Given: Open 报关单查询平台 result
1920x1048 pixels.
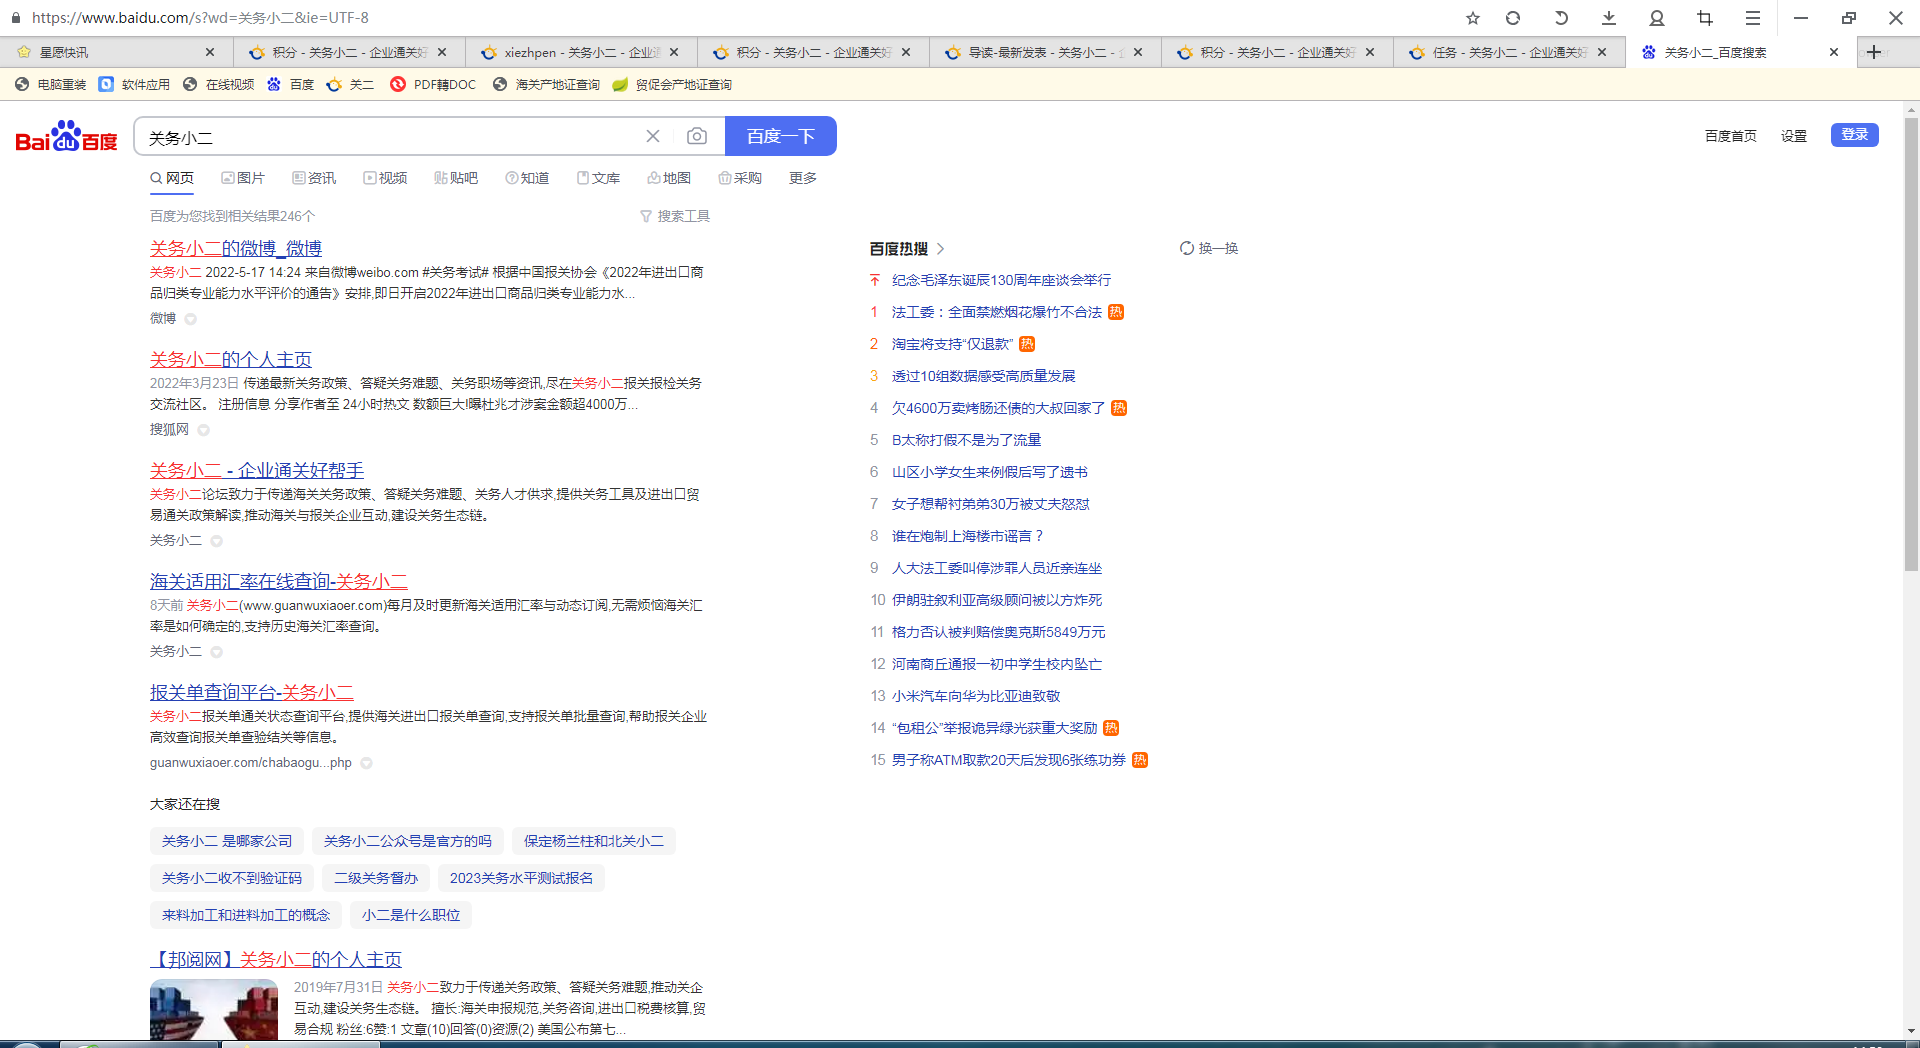Looking at the screenshot, I should pyautogui.click(x=252, y=692).
